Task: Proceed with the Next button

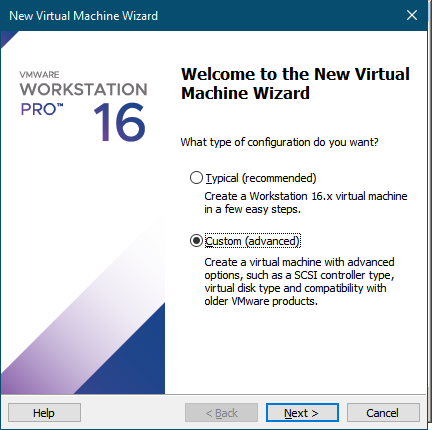Action: coord(302,413)
